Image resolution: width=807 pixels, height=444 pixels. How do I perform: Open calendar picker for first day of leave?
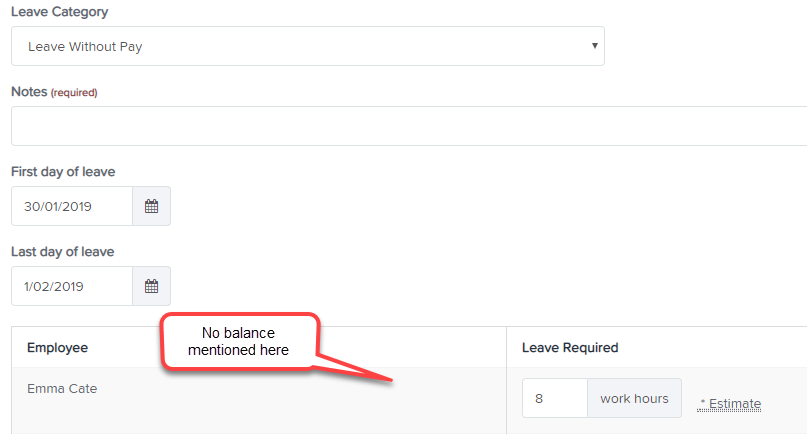(151, 206)
